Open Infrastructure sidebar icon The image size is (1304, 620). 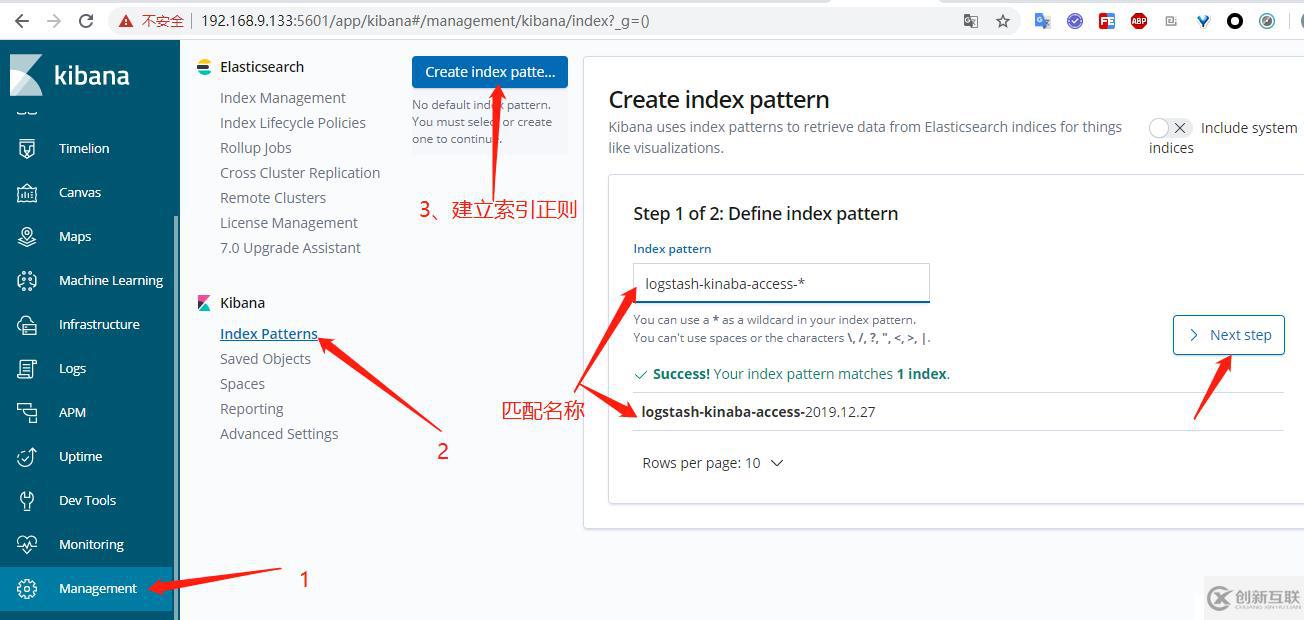tap(27, 324)
